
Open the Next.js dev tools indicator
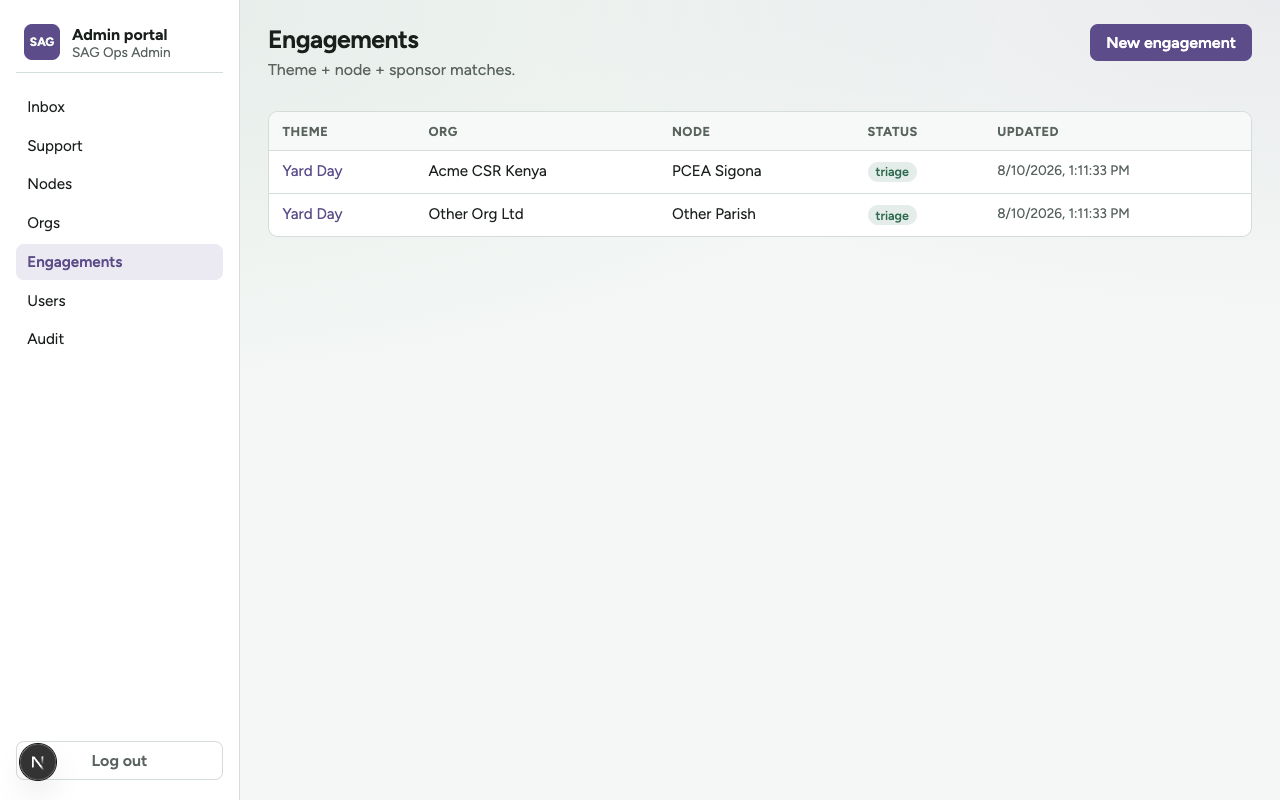click(x=37, y=762)
